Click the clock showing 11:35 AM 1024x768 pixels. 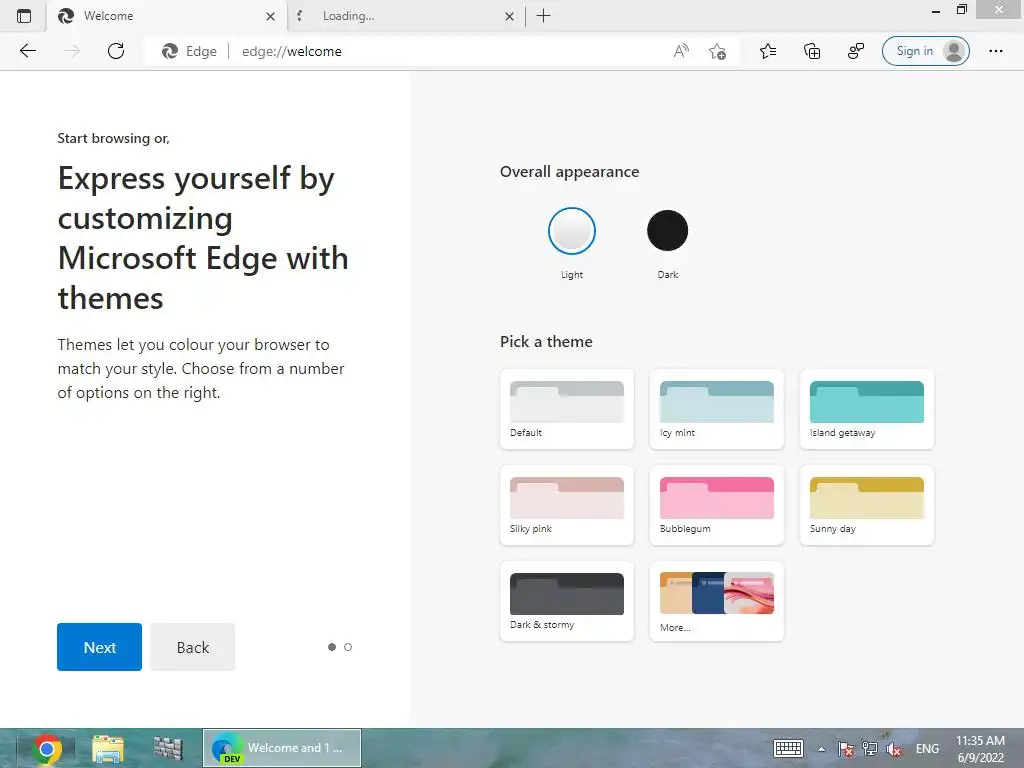click(980, 749)
